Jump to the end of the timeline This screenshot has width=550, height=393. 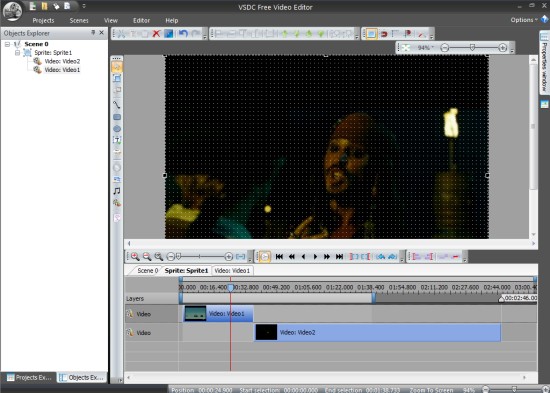(x=339, y=257)
